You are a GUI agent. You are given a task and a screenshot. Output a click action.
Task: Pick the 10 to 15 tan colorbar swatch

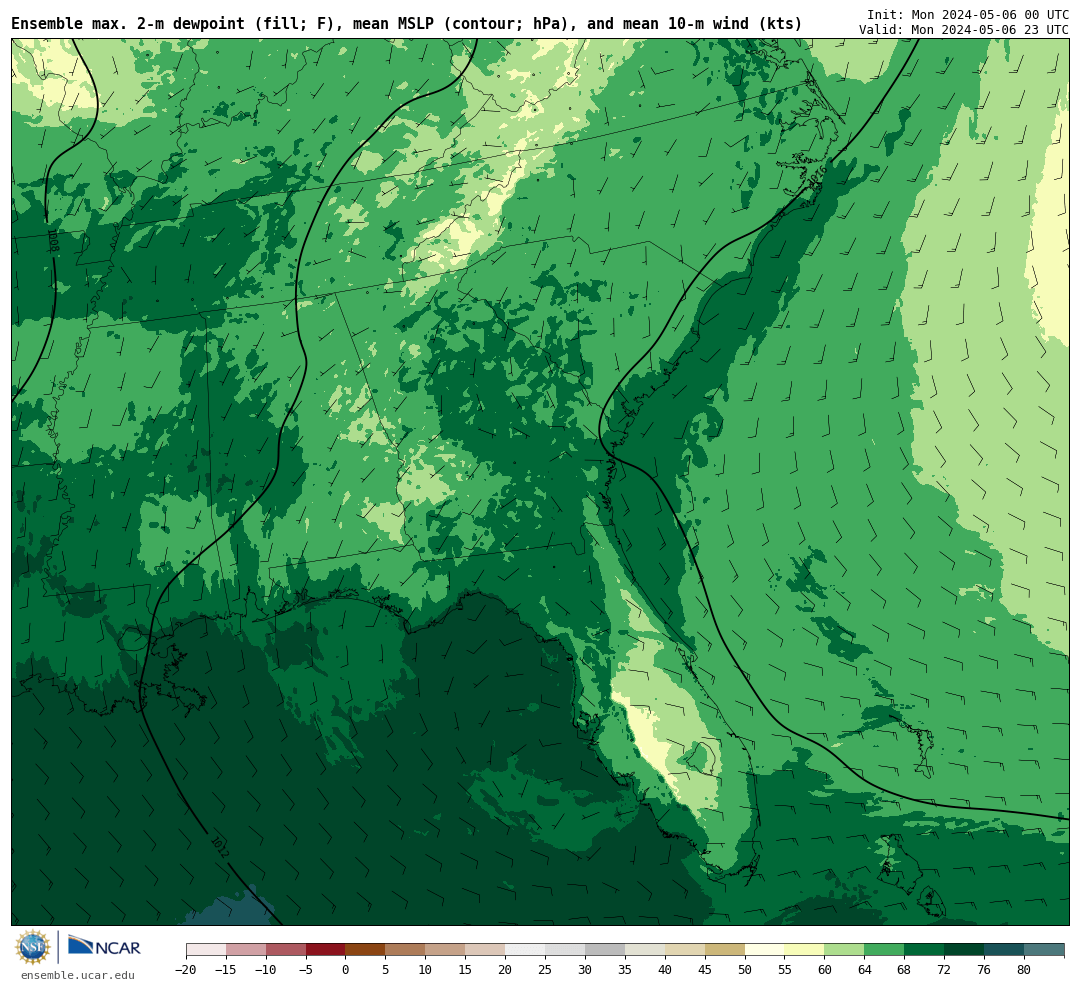coord(446,950)
